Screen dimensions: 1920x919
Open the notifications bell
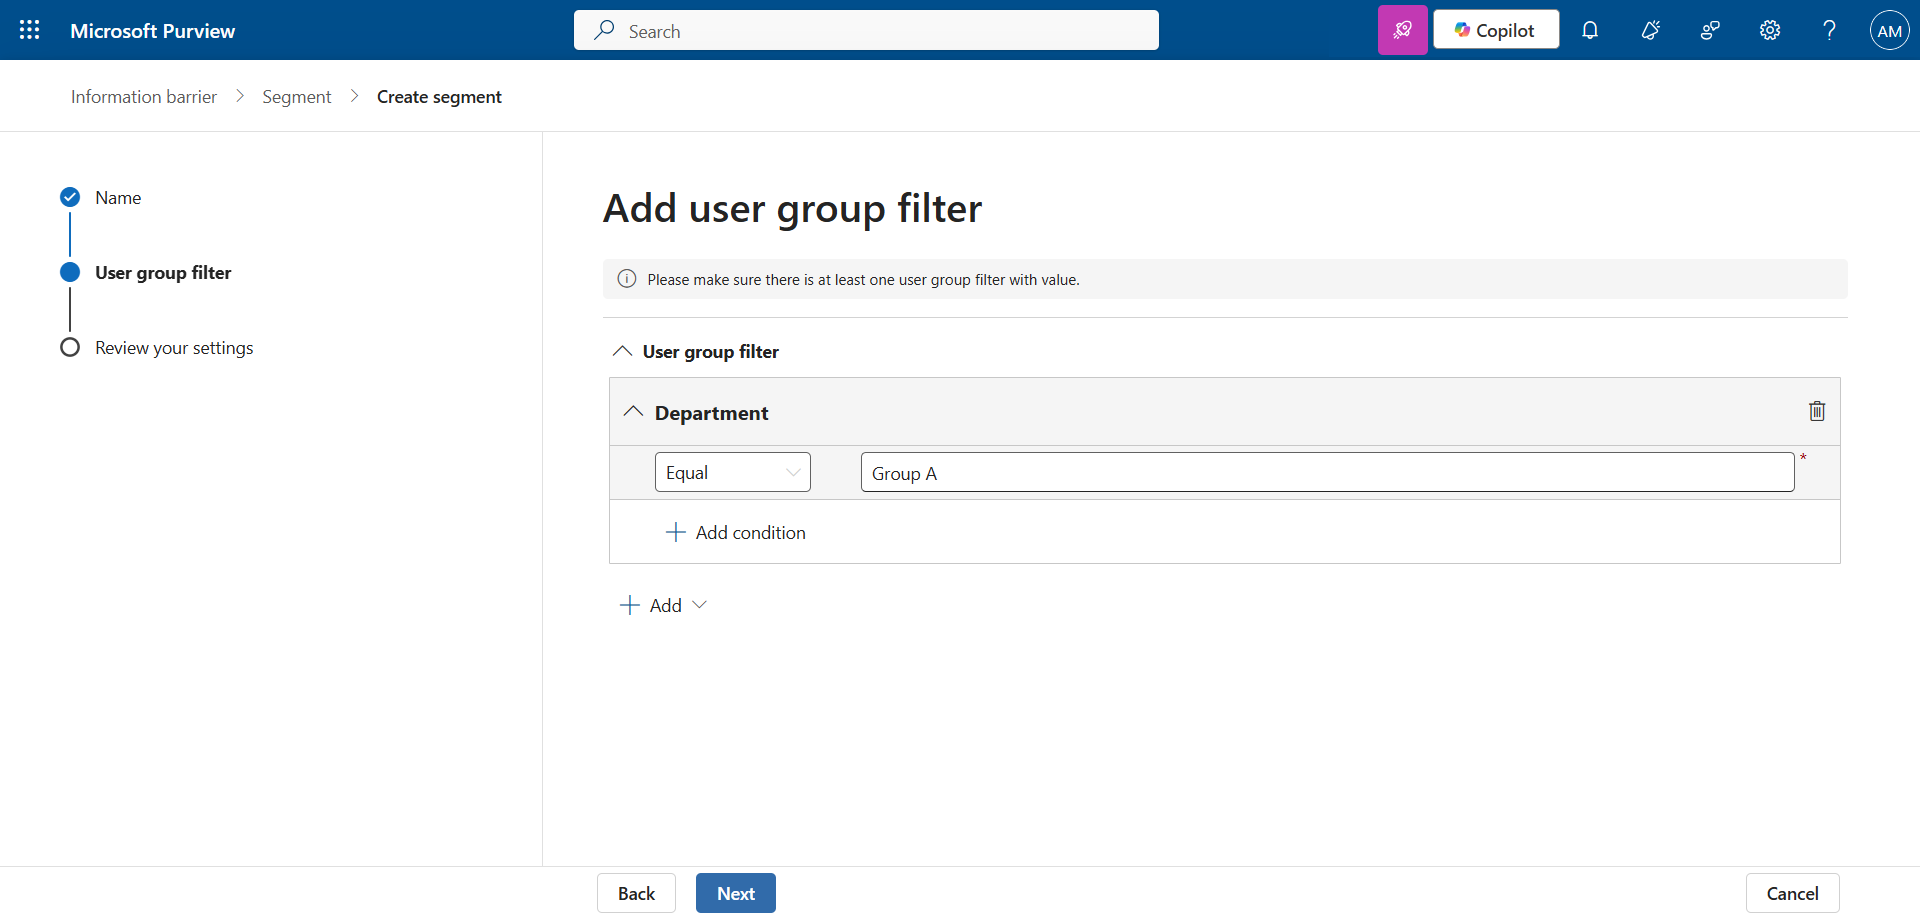(1590, 30)
